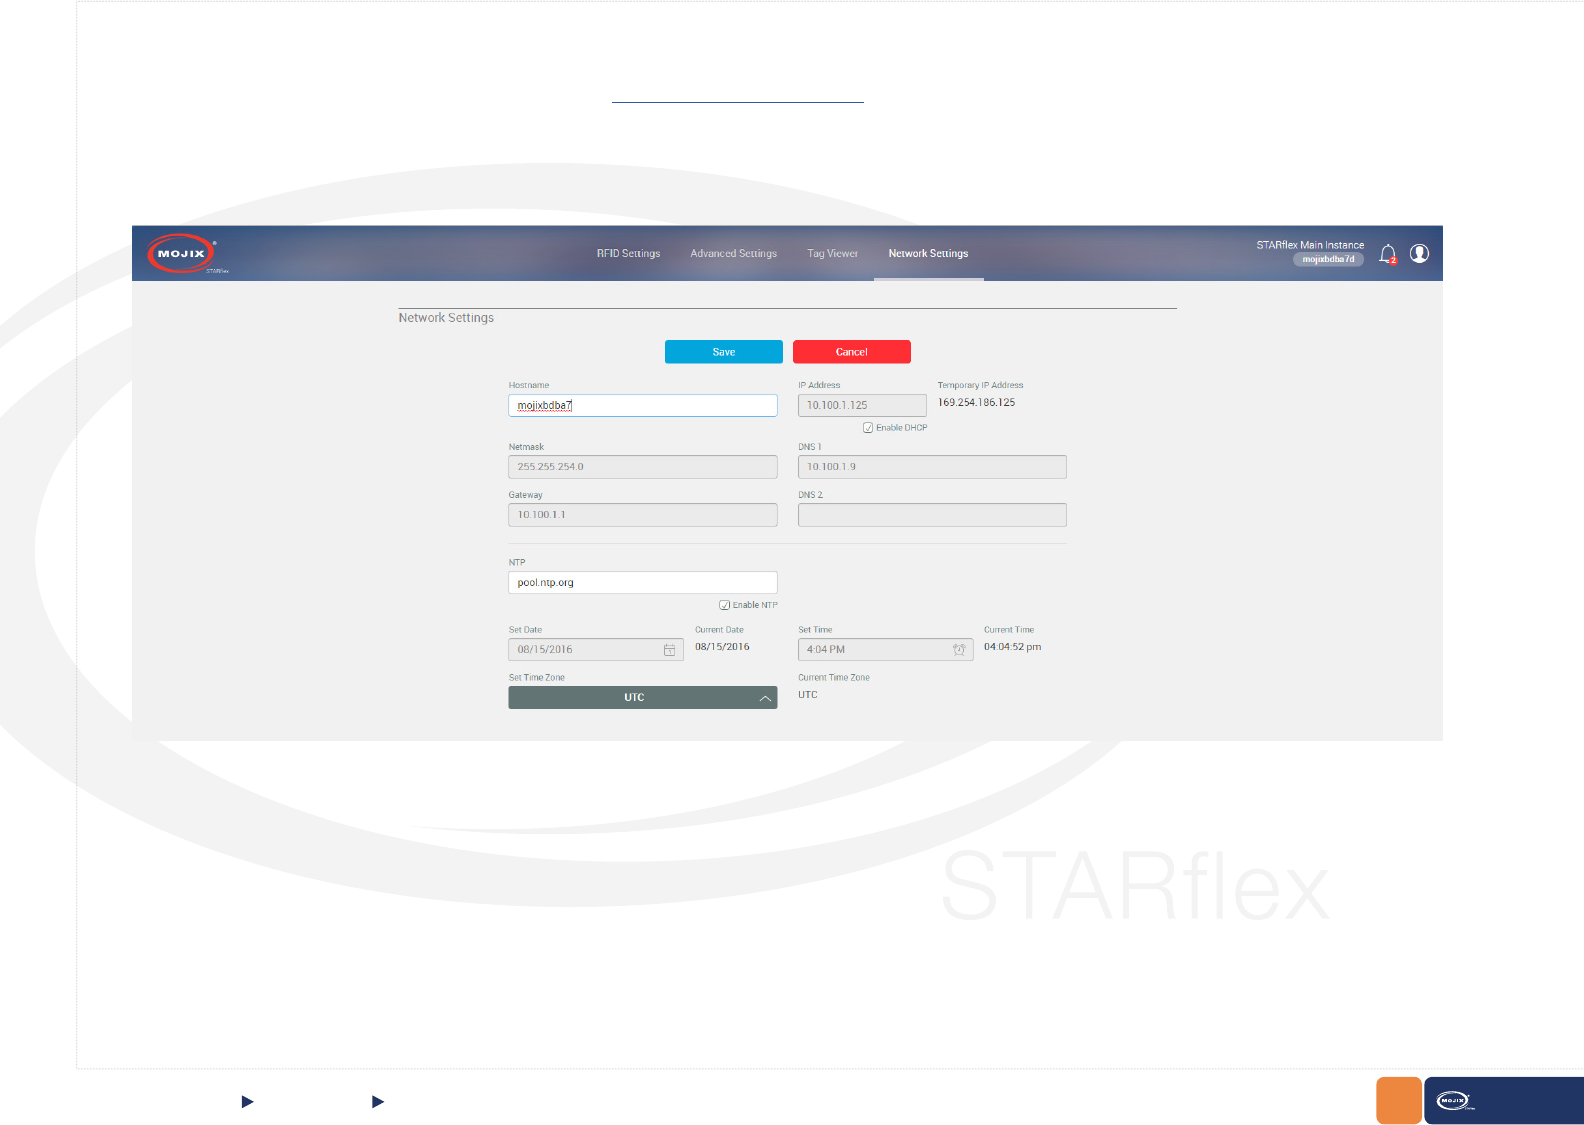Screen dimensions: 1584x1125
Task: Save the network settings
Action: pos(724,352)
